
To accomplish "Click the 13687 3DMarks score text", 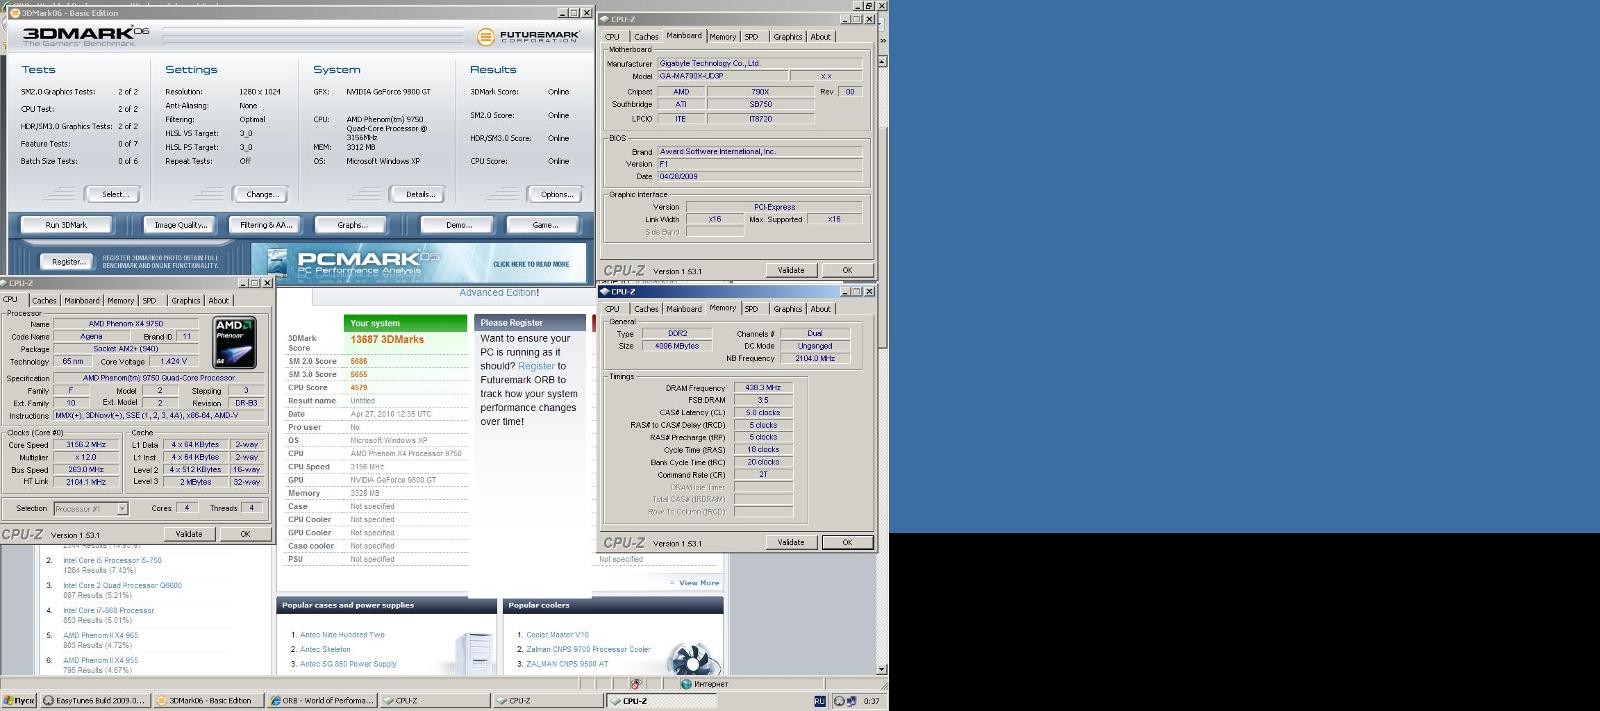I will tap(387, 339).
